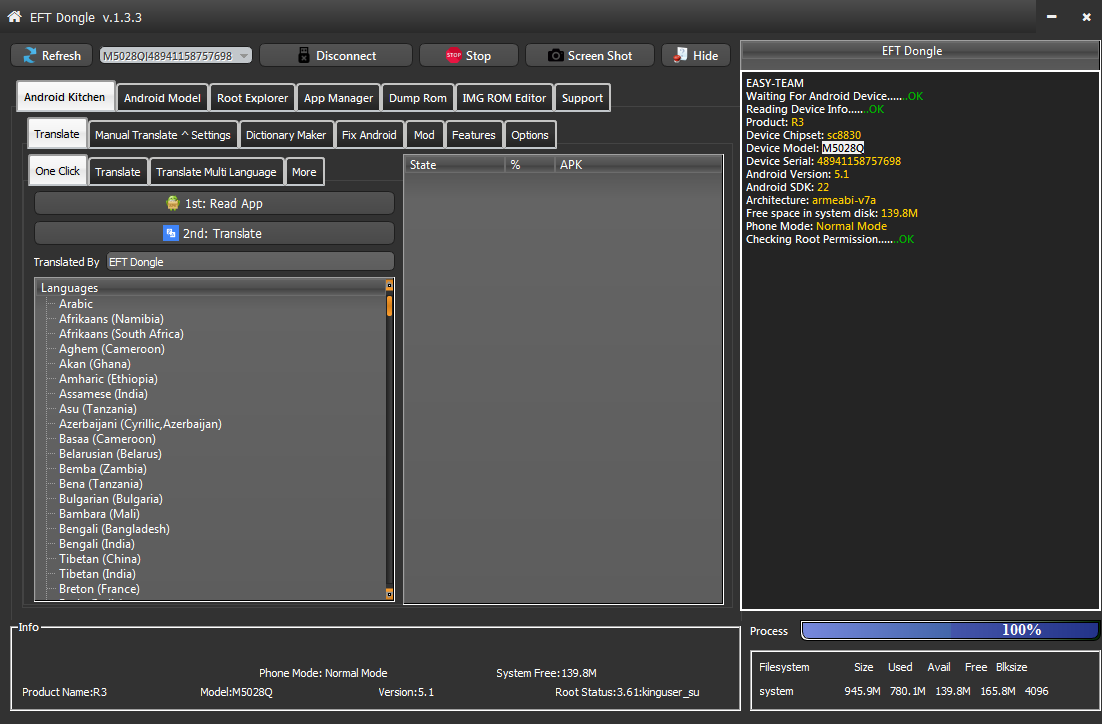This screenshot has height=724, width=1102.
Task: Click the Android robot icon on Read App
Action: [x=173, y=203]
